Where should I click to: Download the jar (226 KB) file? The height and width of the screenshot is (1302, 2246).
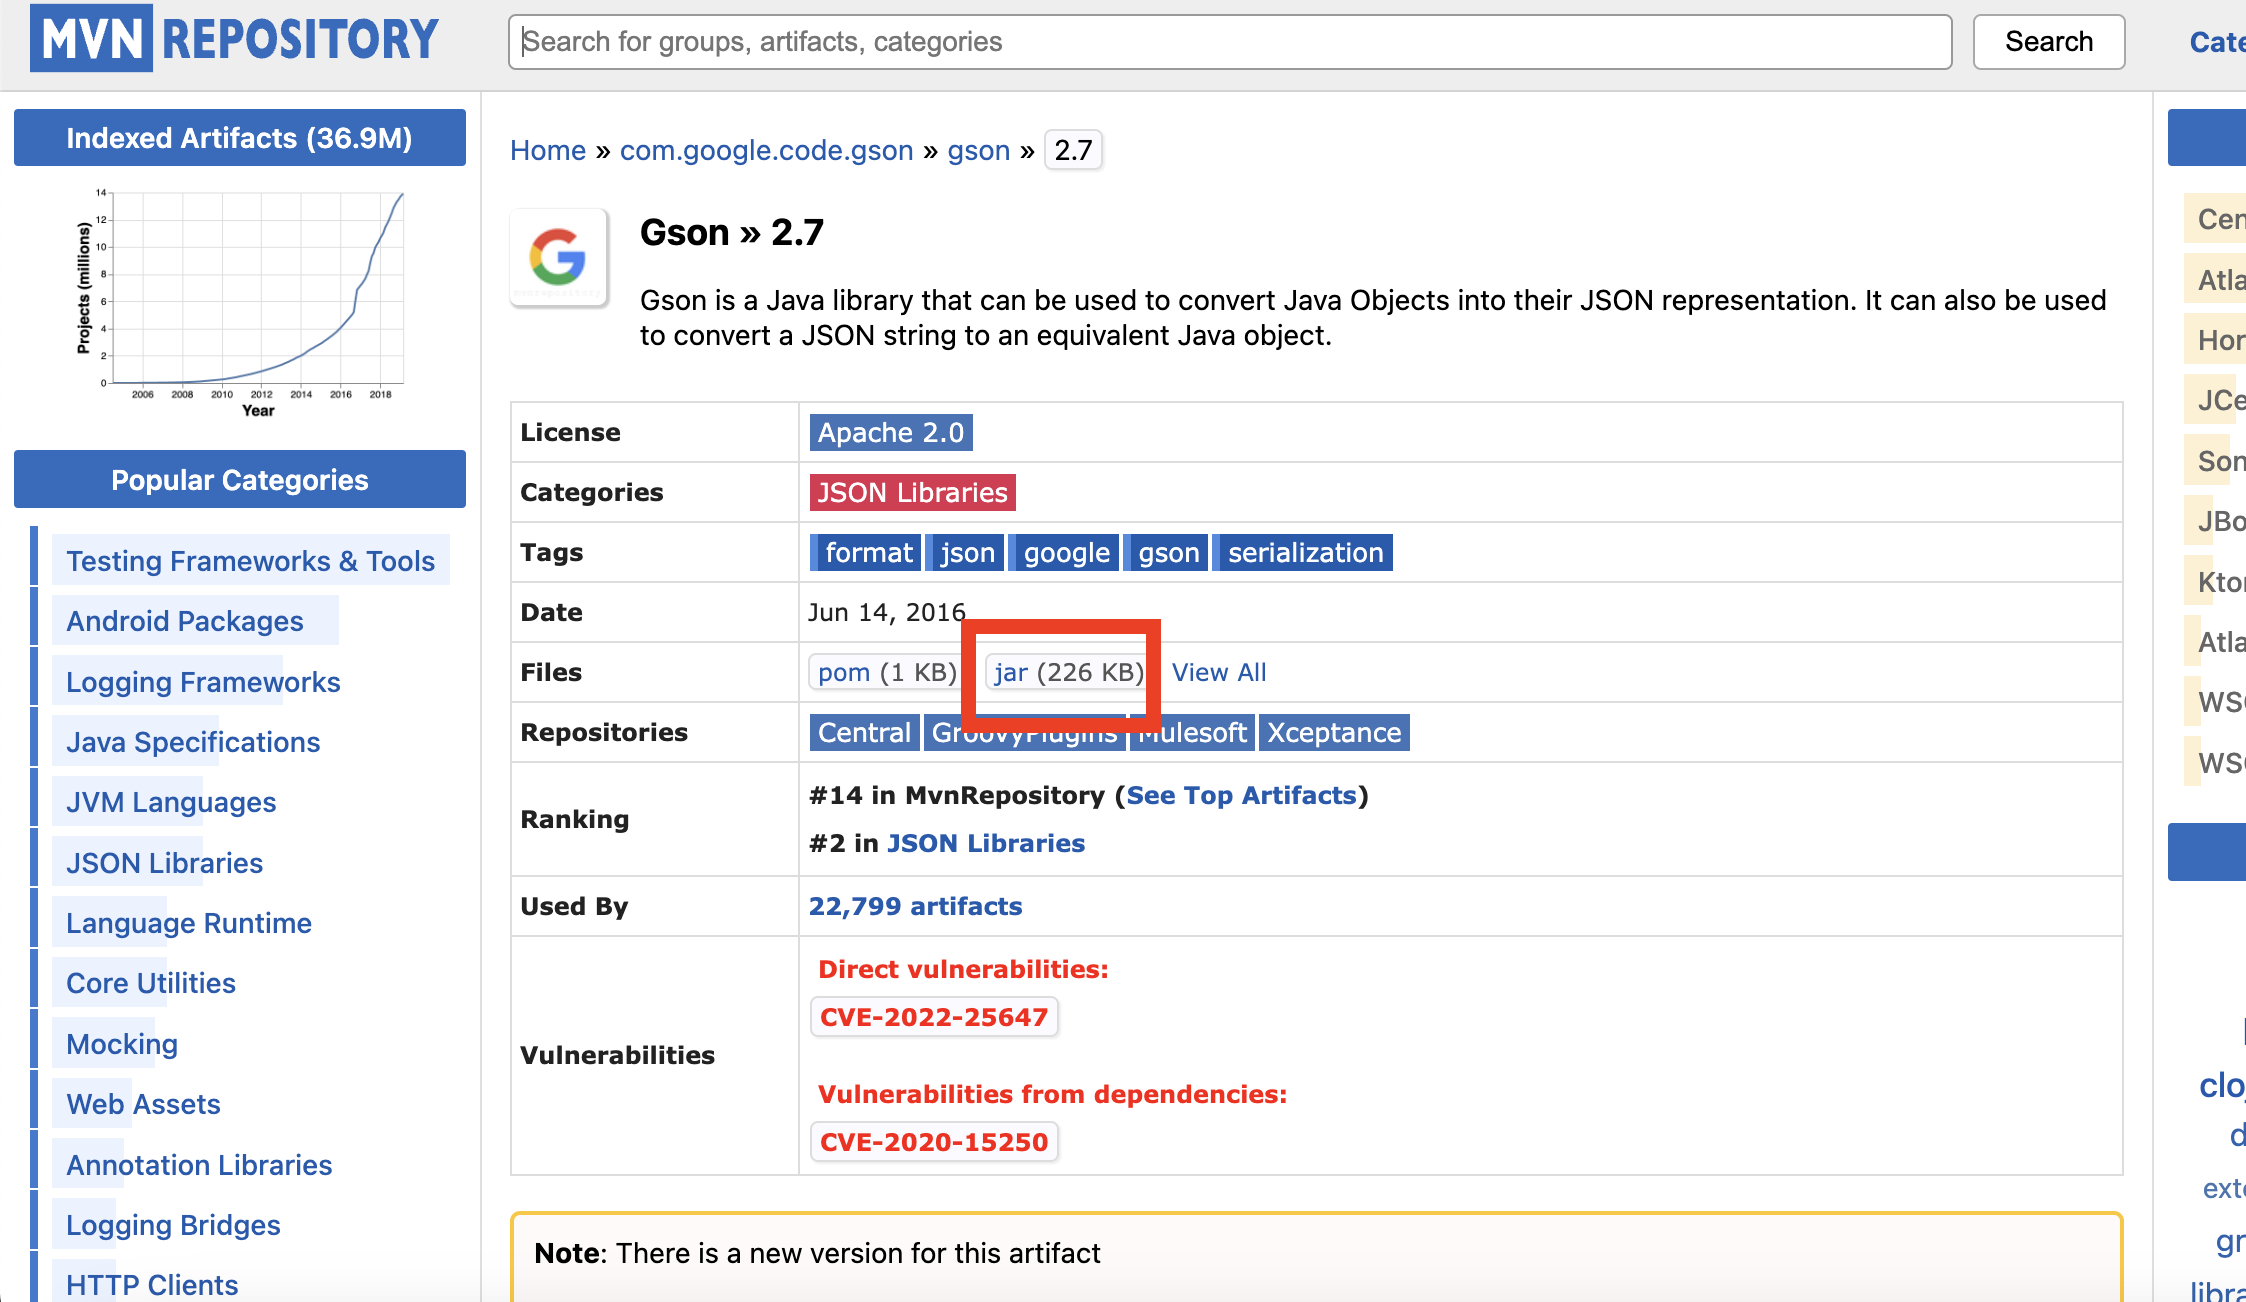[1011, 672]
